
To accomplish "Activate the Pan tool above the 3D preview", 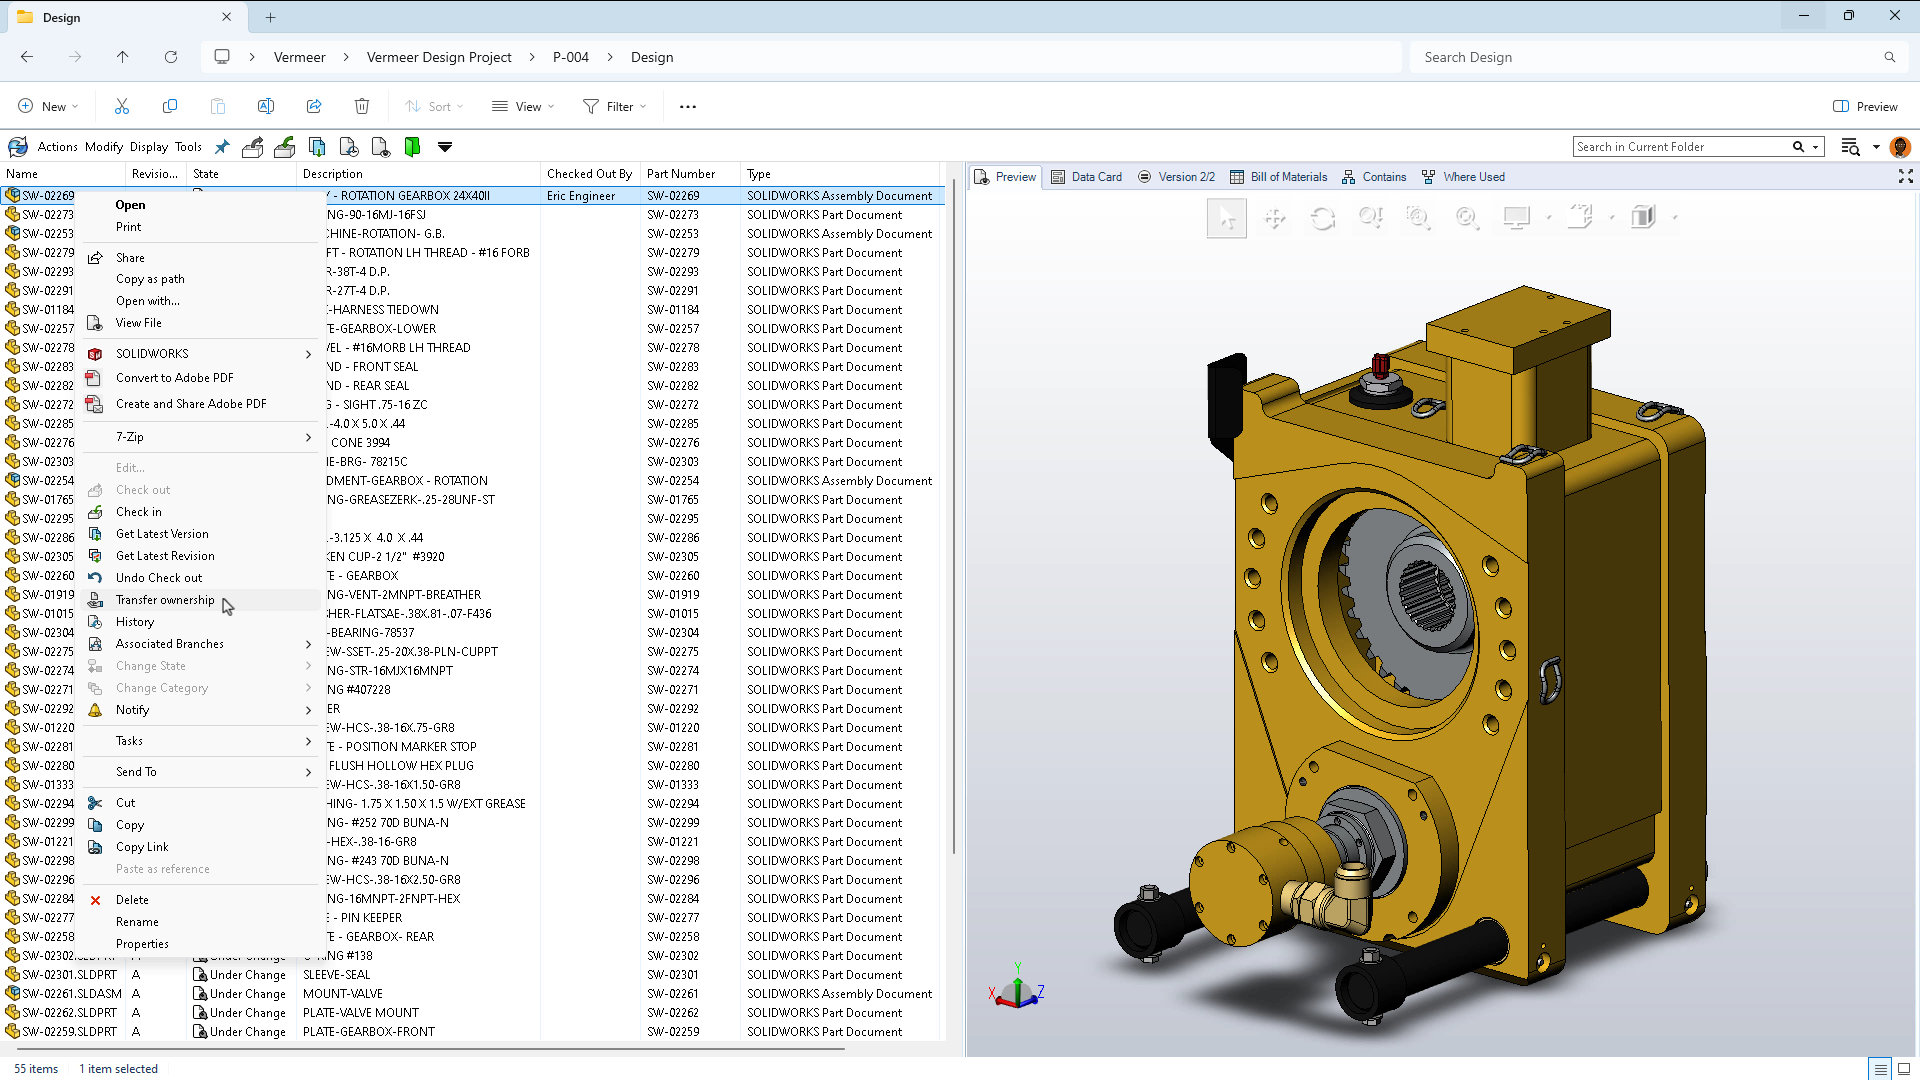I will (x=1275, y=218).
